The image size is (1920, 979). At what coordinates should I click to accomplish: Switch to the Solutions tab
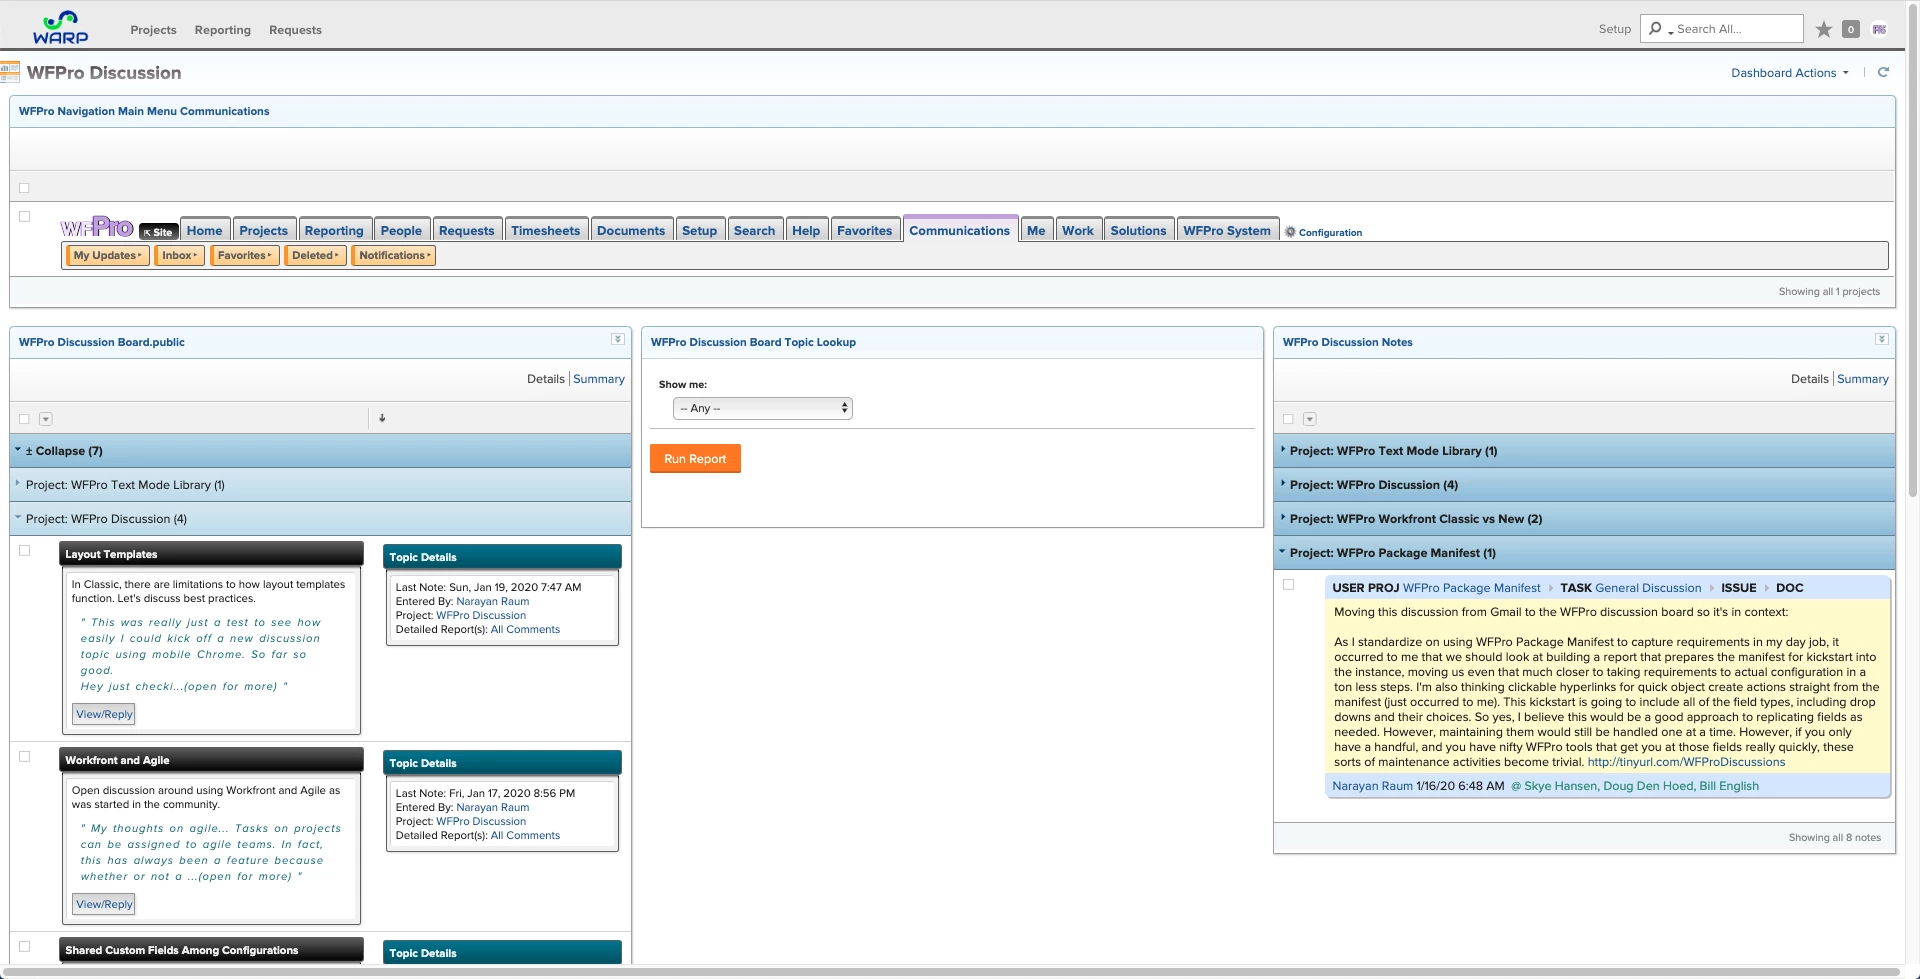point(1138,230)
